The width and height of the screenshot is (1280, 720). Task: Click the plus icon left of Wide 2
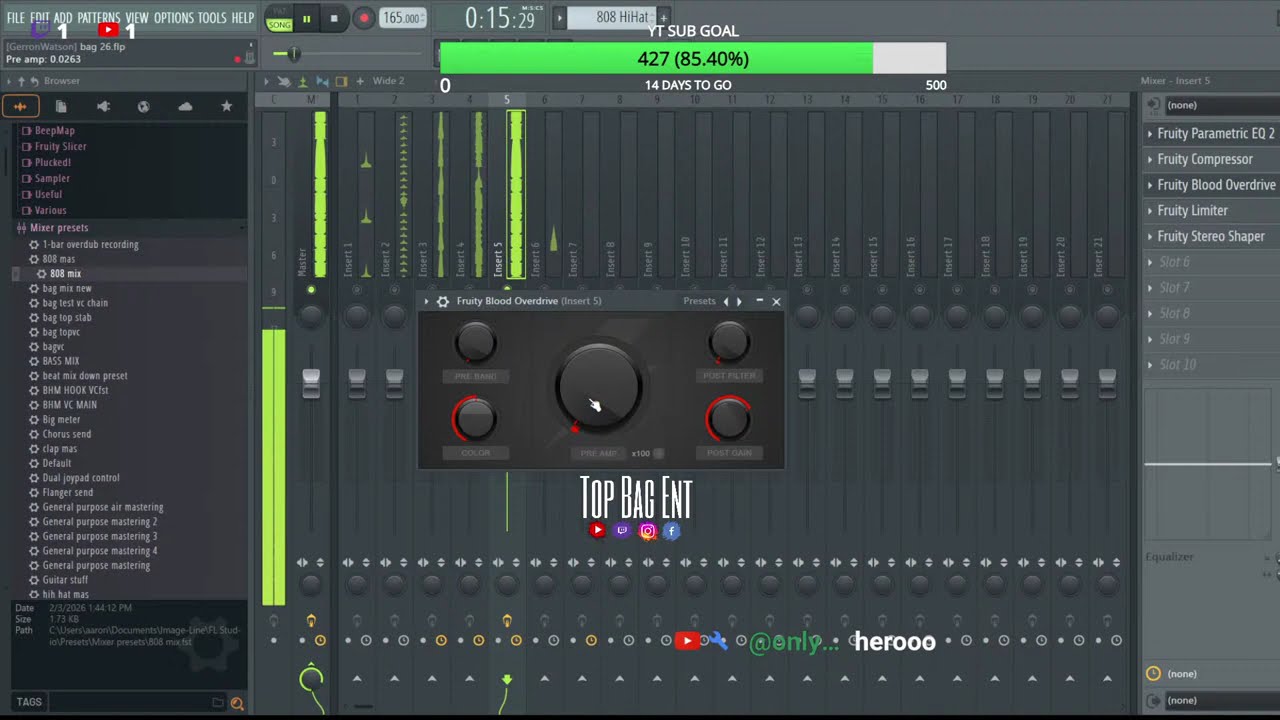(x=360, y=81)
